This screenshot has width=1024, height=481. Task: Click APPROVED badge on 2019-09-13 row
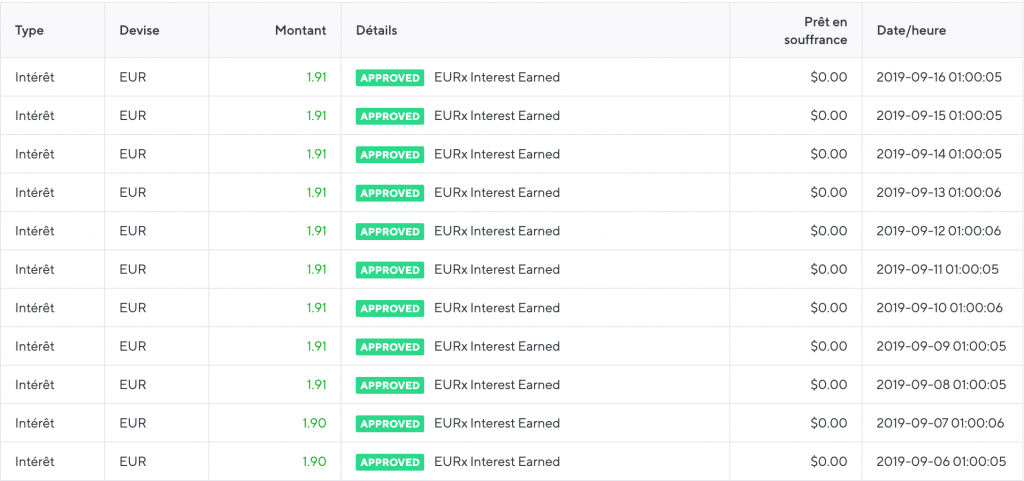point(390,193)
